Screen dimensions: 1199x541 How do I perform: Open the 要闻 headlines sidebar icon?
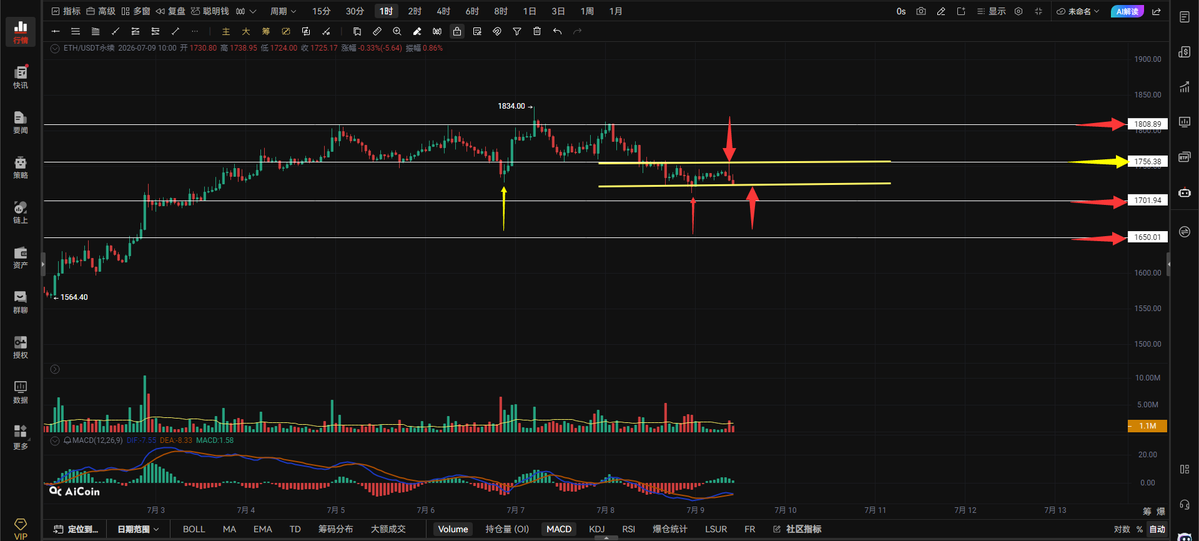click(x=21, y=122)
